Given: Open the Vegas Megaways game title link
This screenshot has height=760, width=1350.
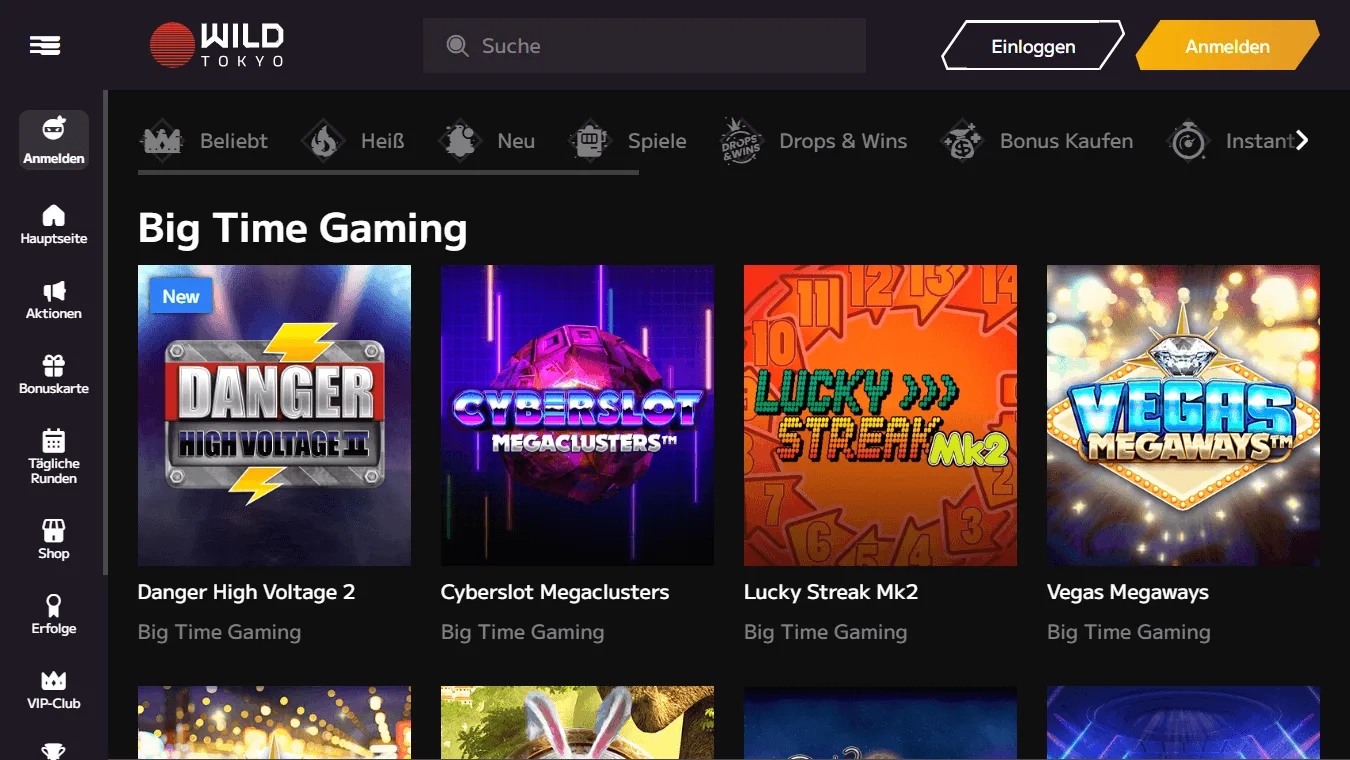Looking at the screenshot, I should (1127, 592).
